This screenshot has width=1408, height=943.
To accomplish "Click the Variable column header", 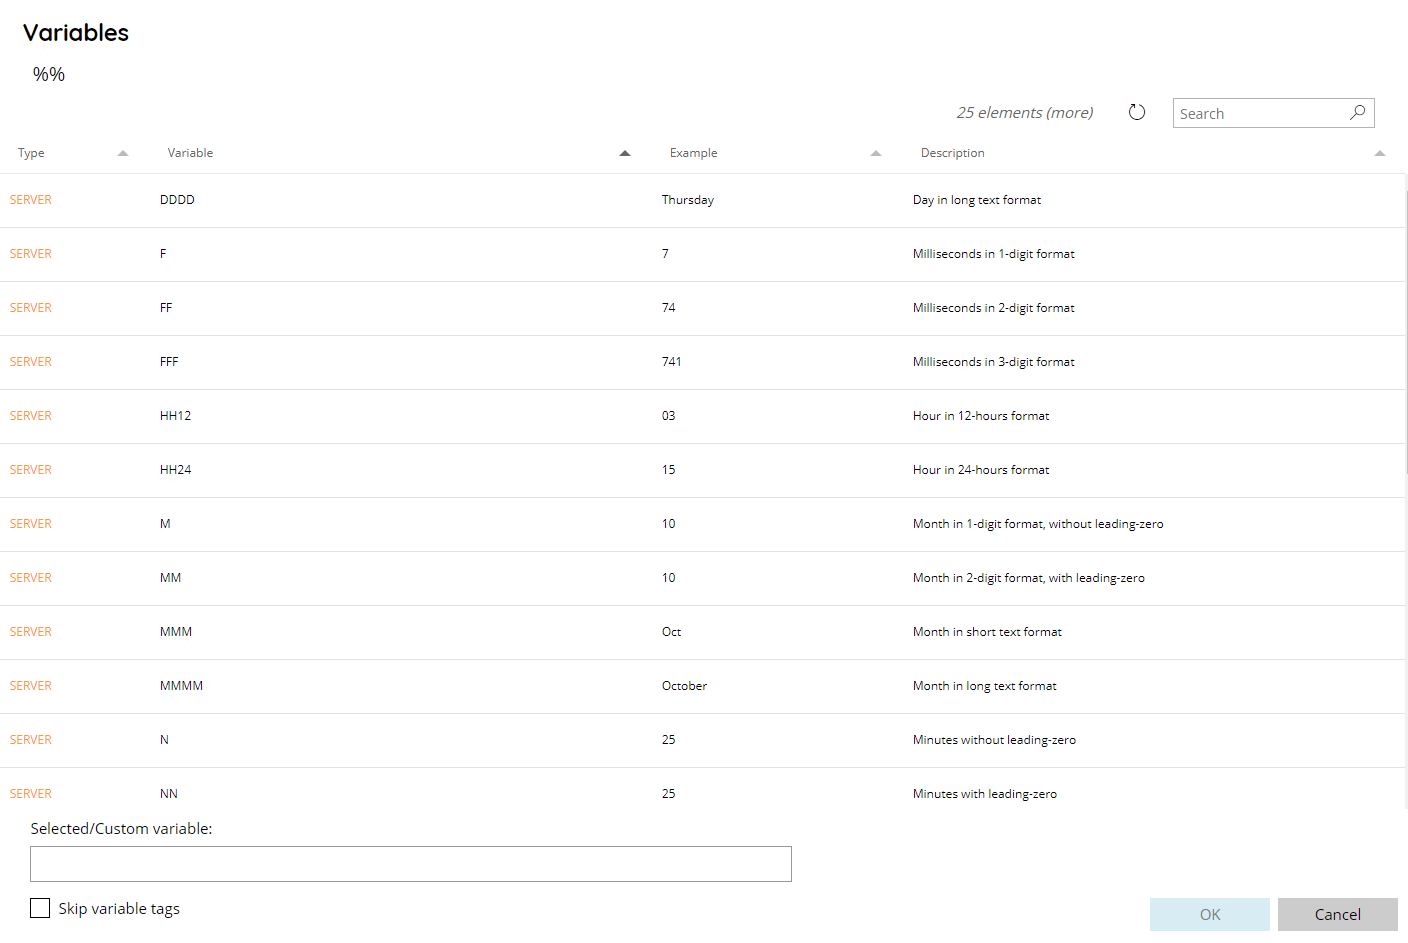I will pyautogui.click(x=190, y=153).
